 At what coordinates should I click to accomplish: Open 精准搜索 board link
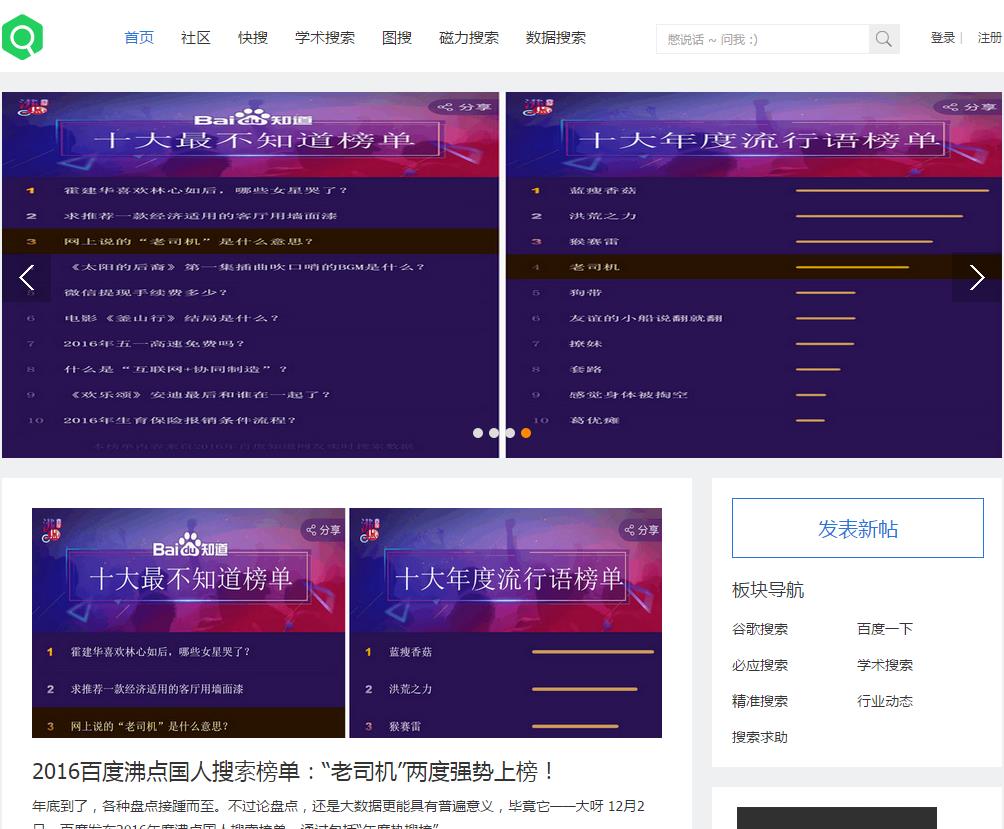tap(760, 701)
